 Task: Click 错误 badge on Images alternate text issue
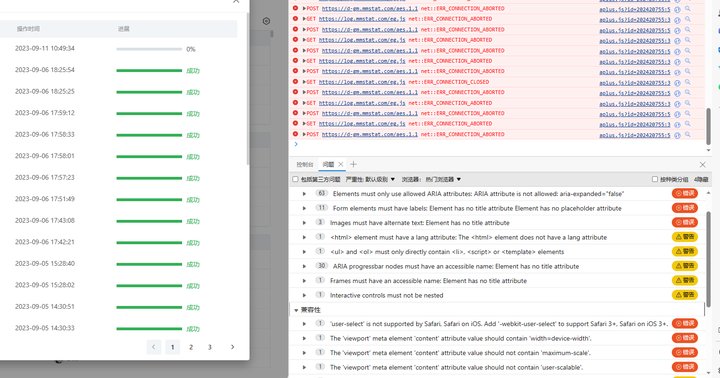(x=685, y=222)
